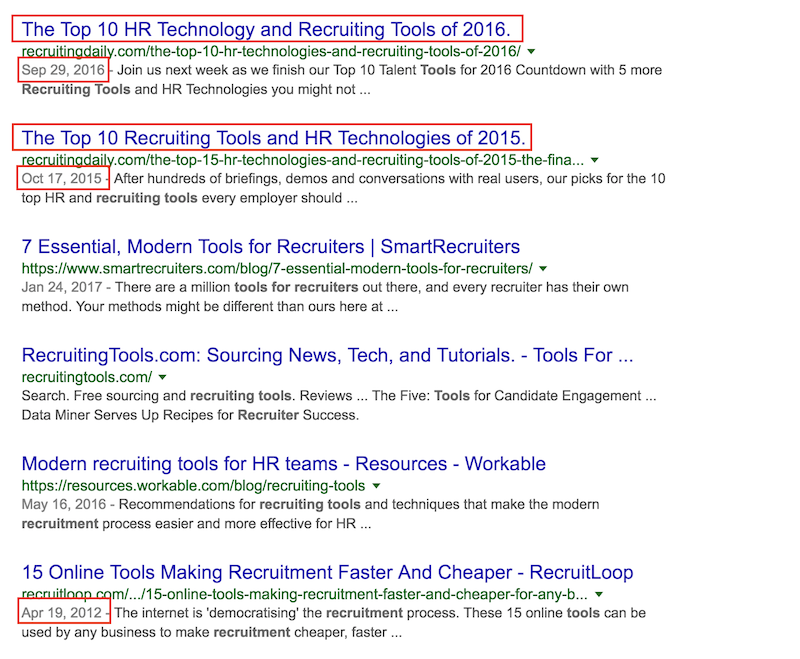Expand dropdown arrow next to smartrecruiters.com URL

pos(543,269)
